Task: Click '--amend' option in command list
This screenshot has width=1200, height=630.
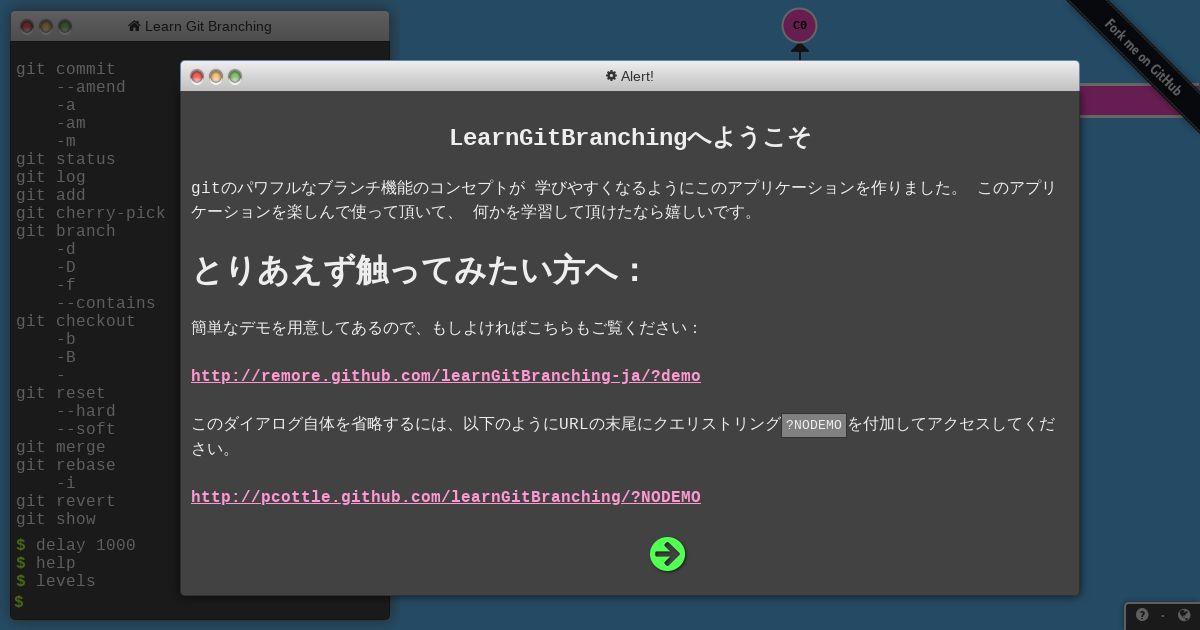Action: 91,87
